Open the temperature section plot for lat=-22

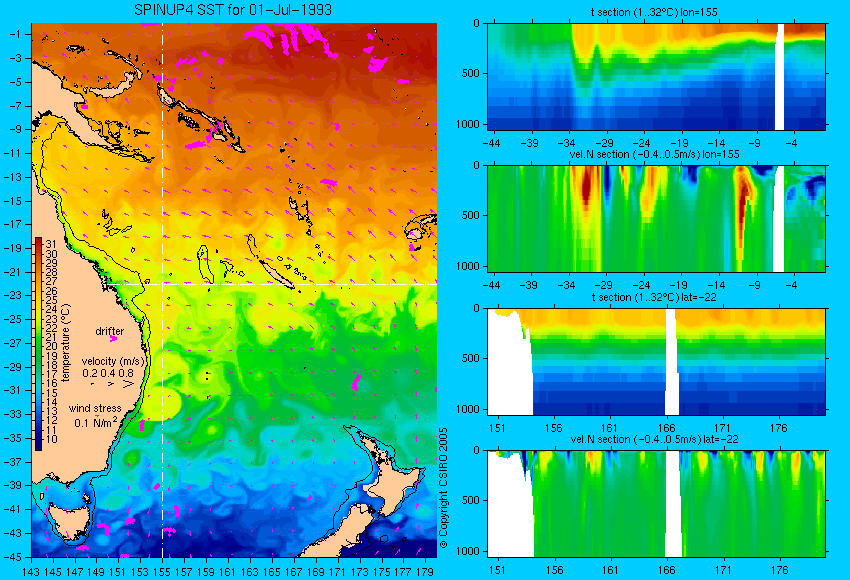(x=656, y=362)
